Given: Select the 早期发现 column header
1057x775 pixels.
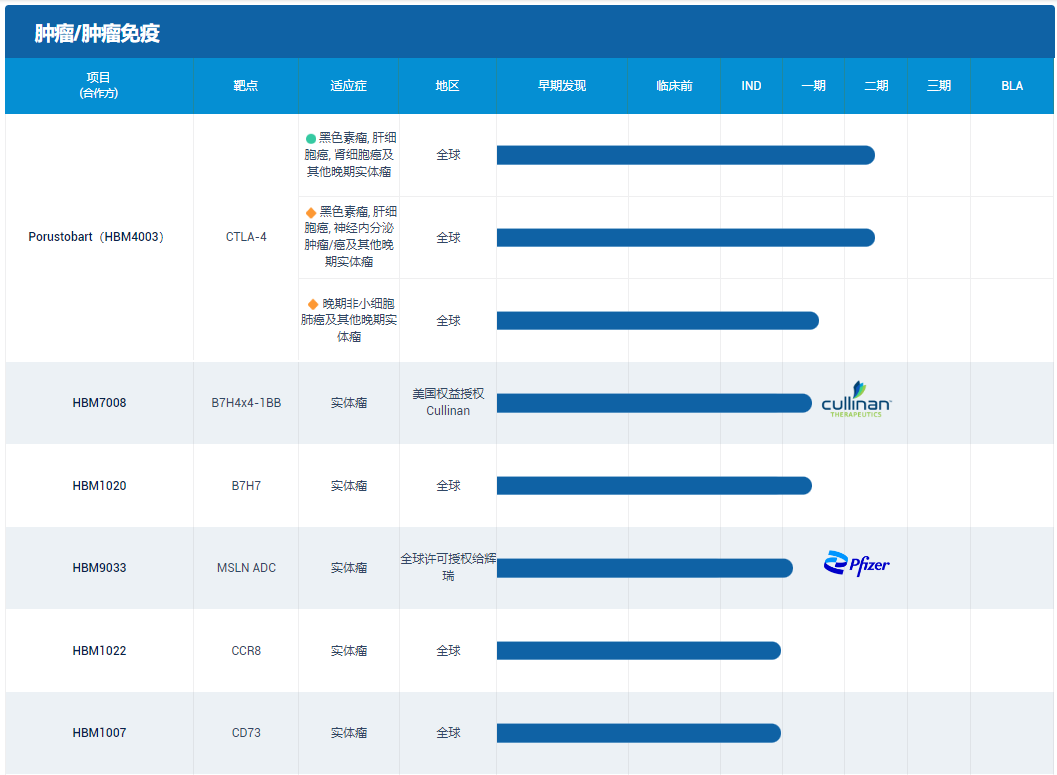Looking at the screenshot, I should pos(561,86).
